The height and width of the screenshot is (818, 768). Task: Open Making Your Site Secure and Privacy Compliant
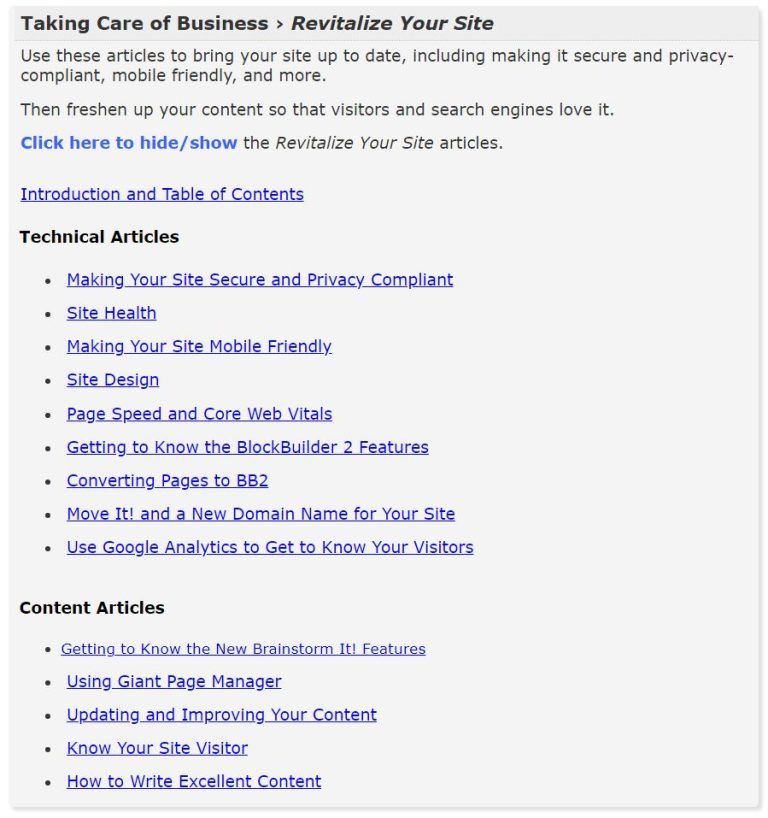(x=259, y=280)
